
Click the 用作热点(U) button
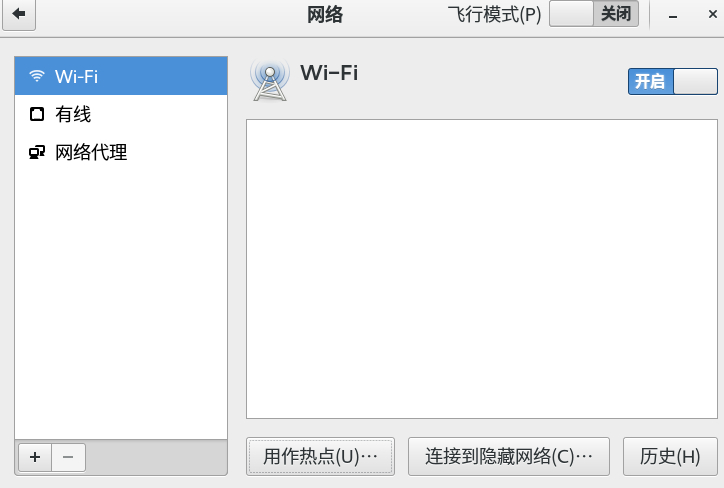[x=321, y=456]
